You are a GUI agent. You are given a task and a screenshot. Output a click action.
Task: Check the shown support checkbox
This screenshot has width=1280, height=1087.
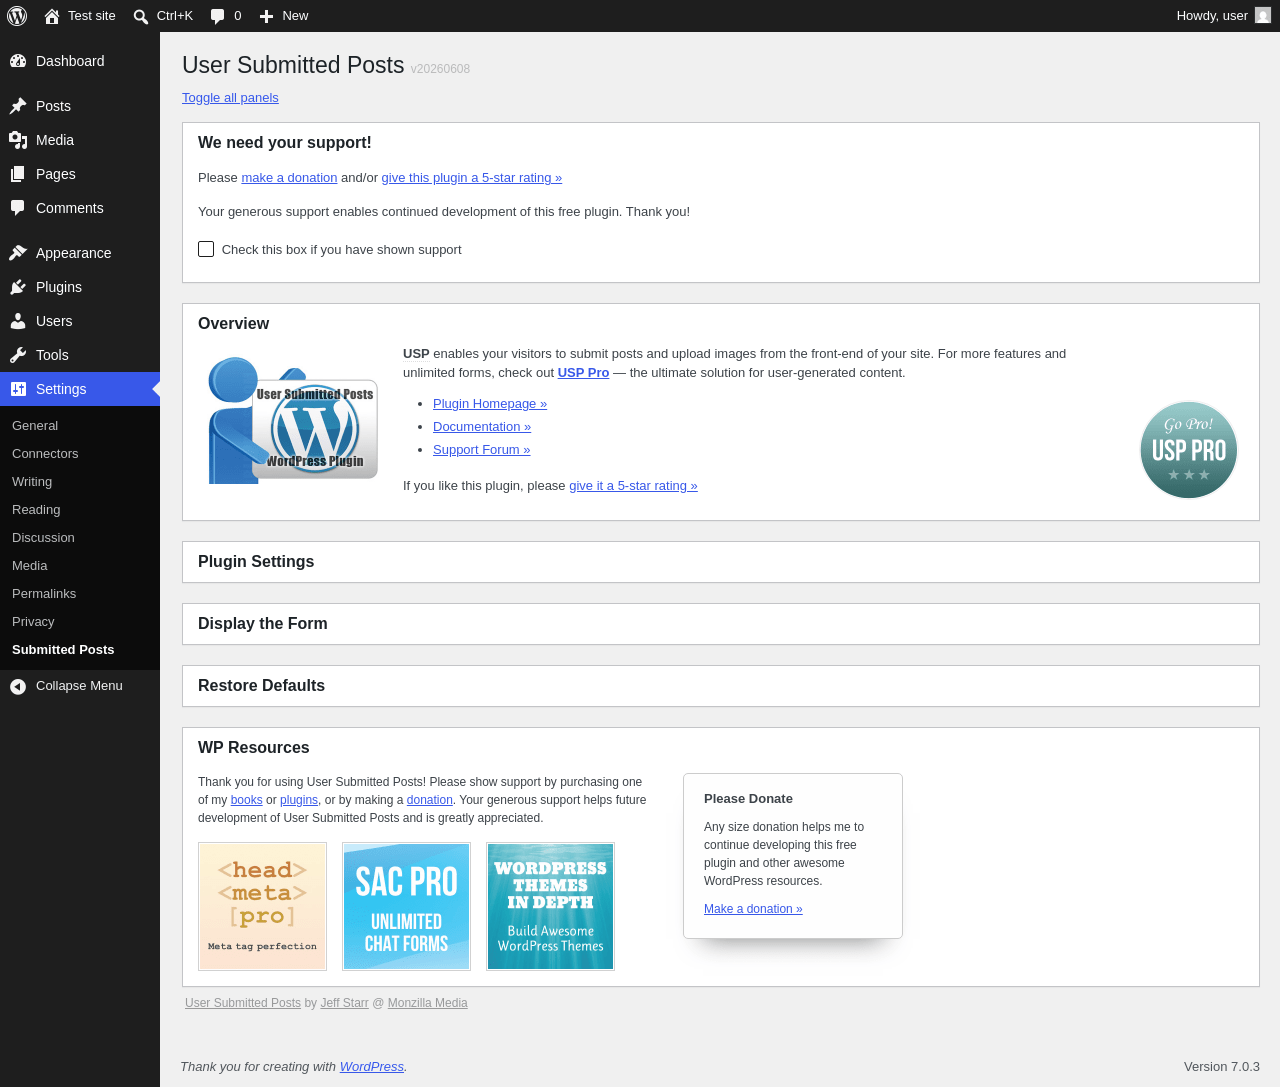tap(206, 249)
